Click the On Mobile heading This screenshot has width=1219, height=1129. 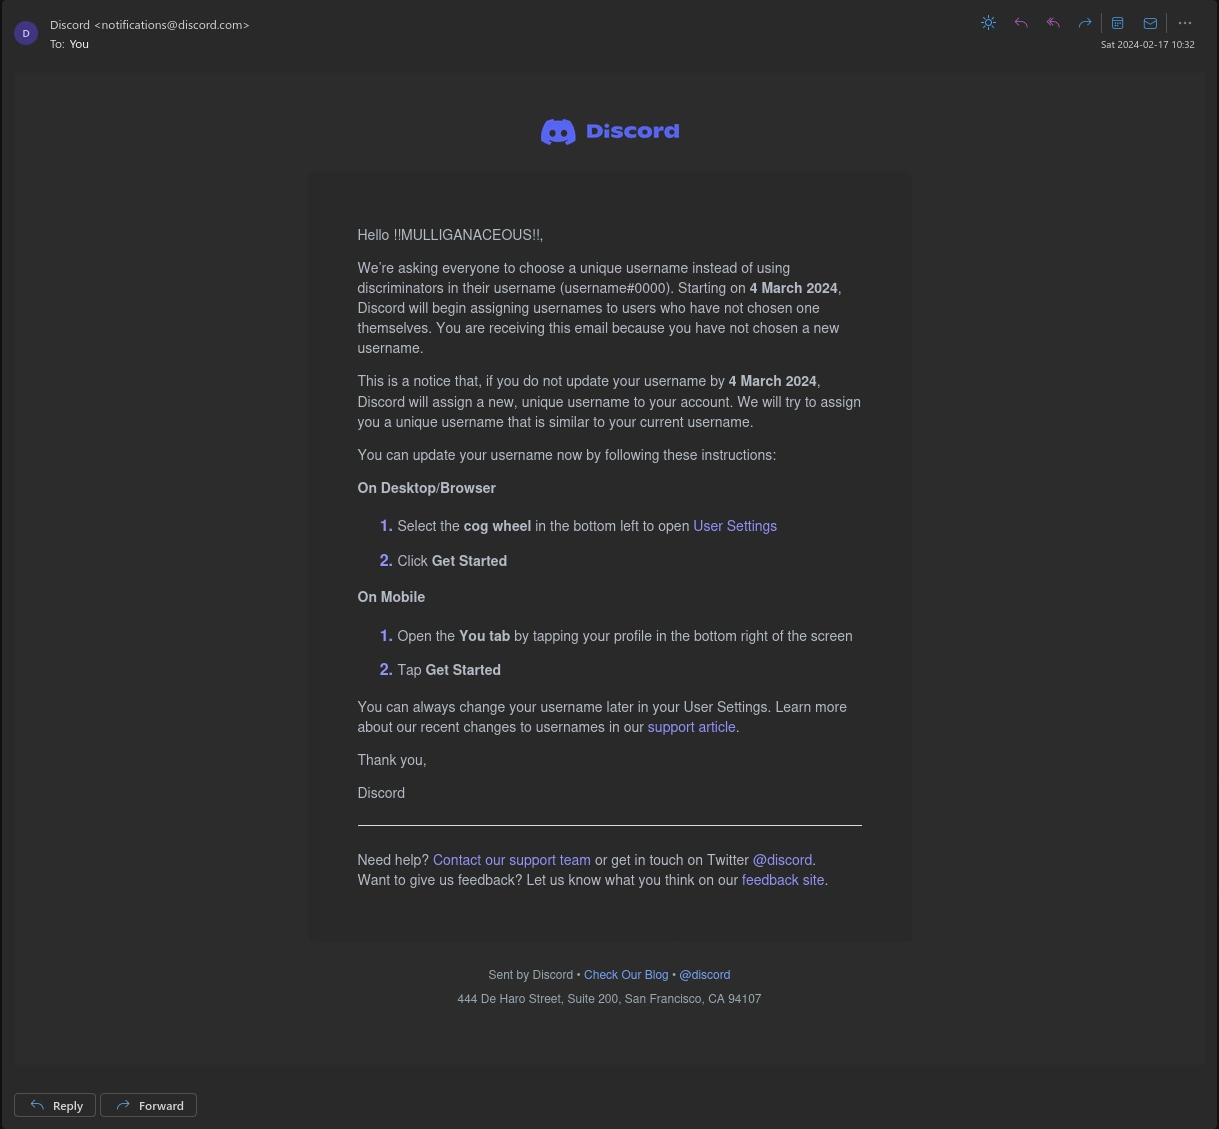coord(391,597)
